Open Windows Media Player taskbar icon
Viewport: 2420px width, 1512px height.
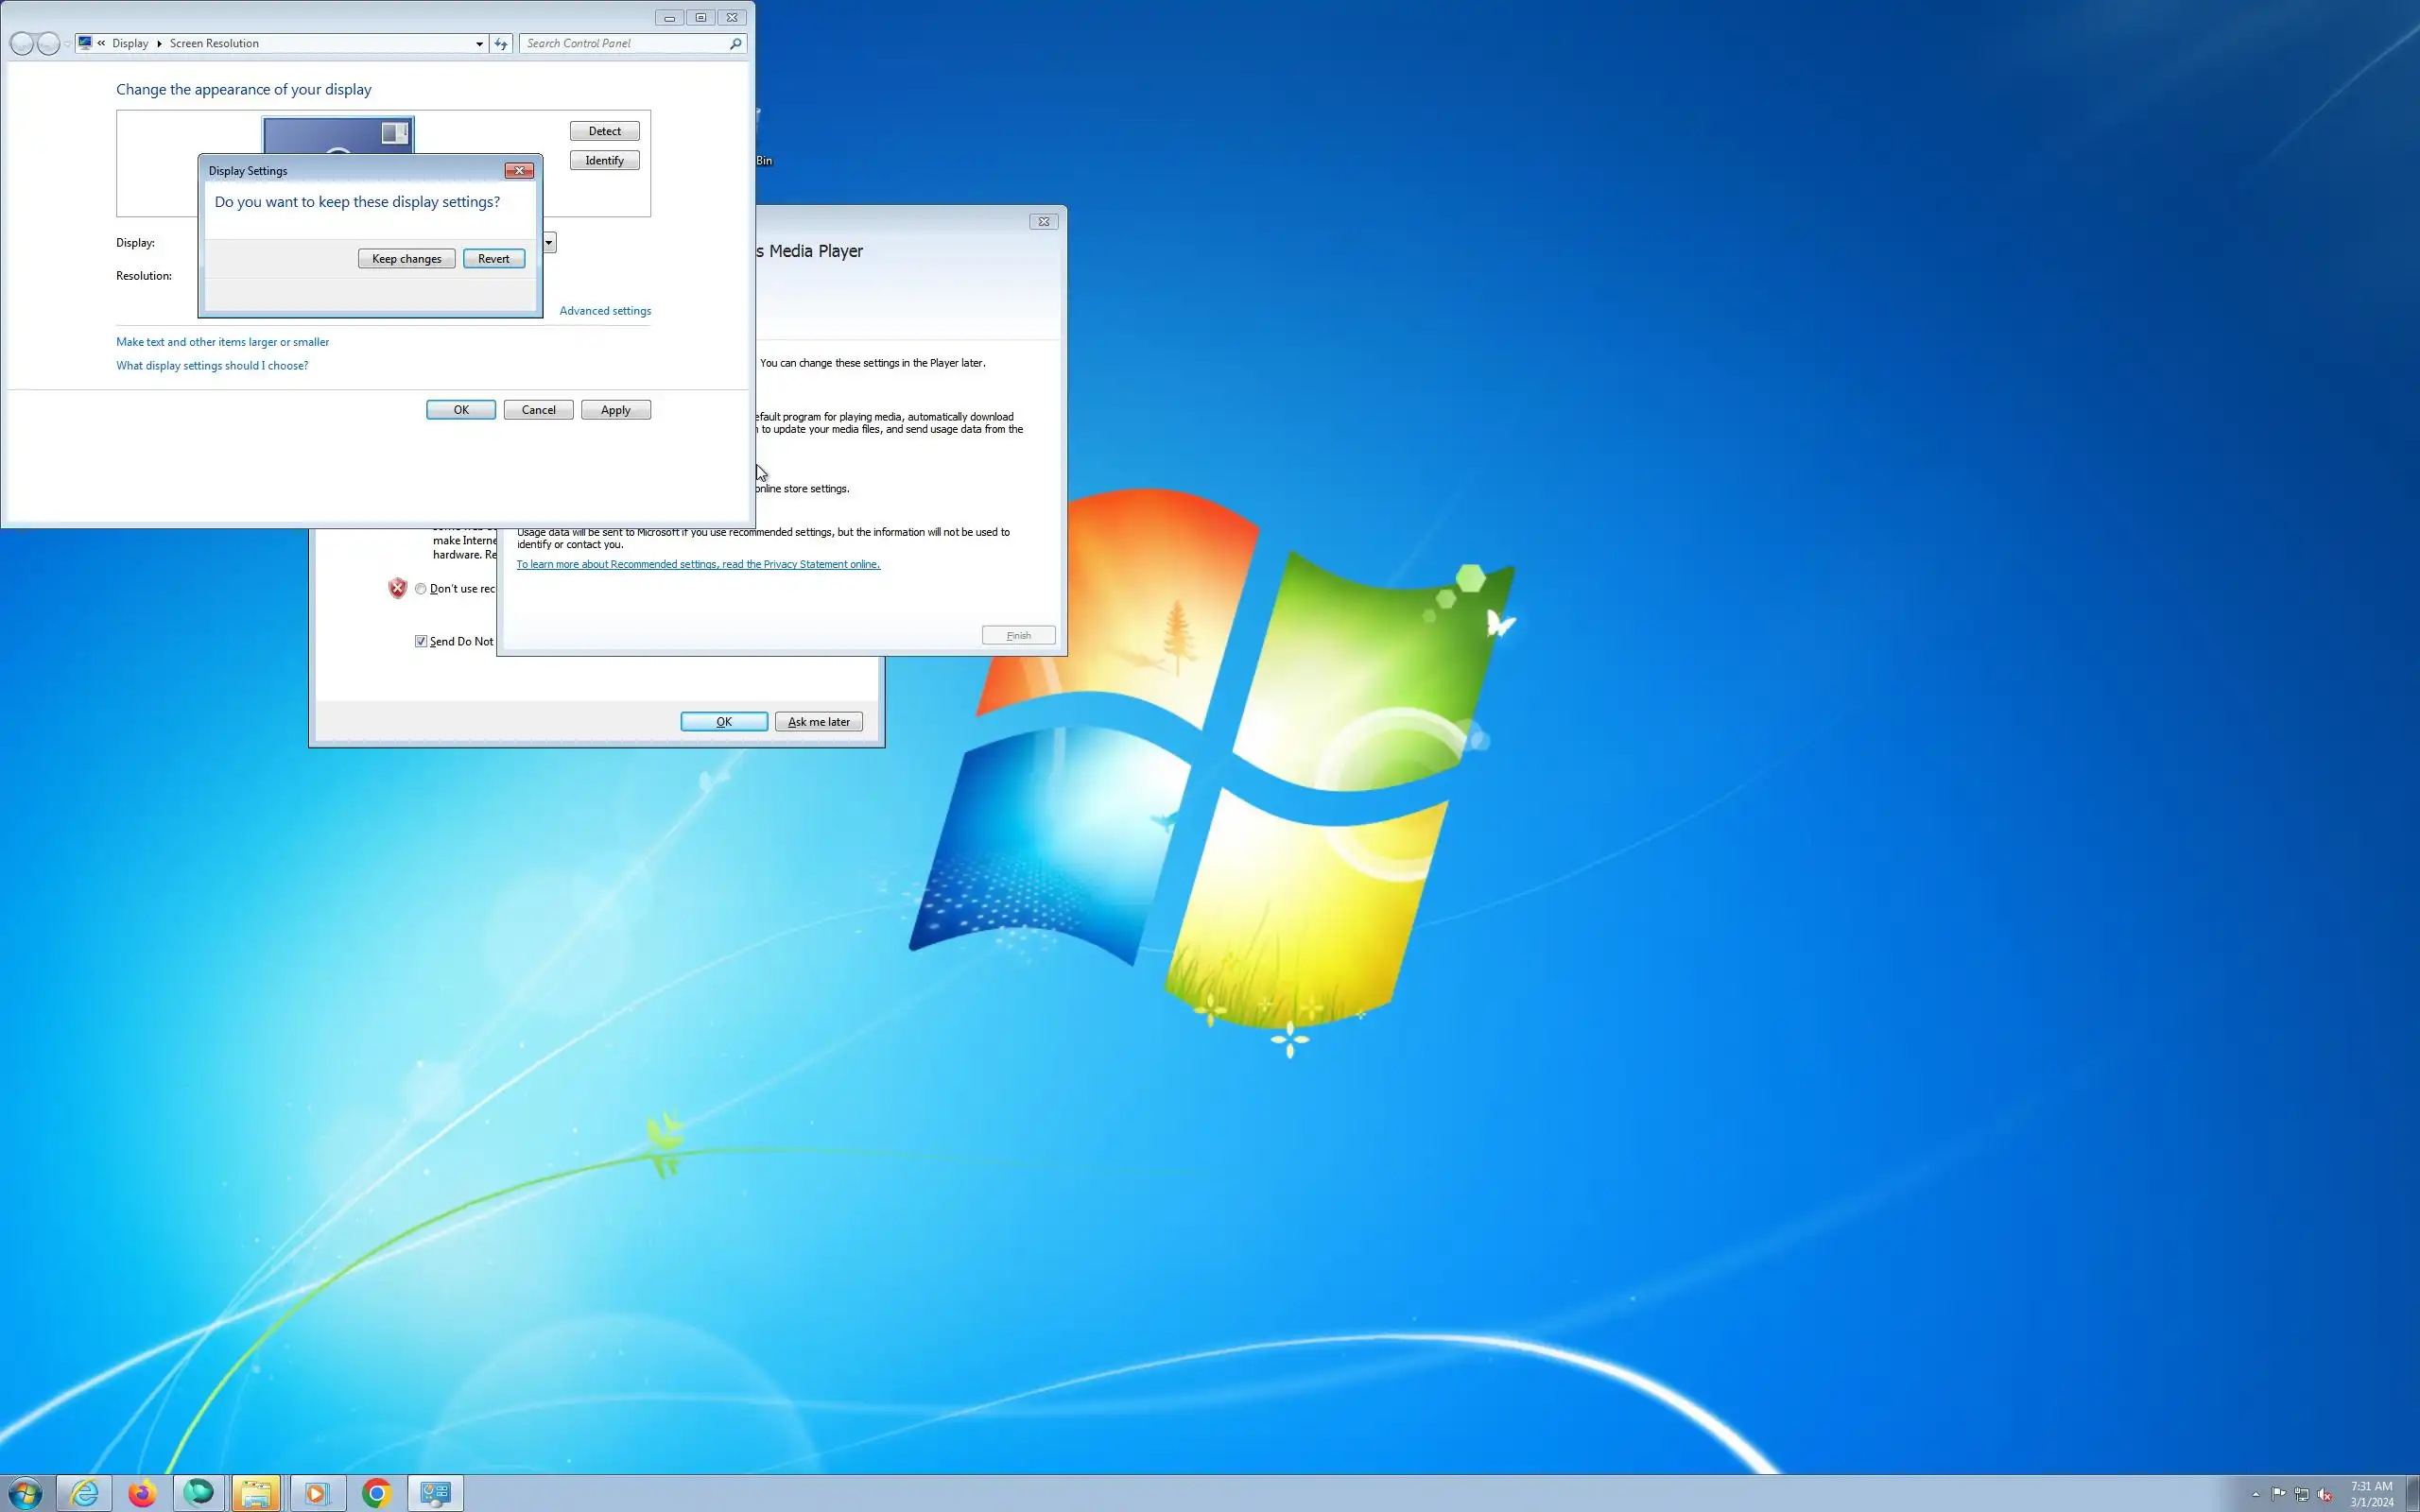point(316,1493)
